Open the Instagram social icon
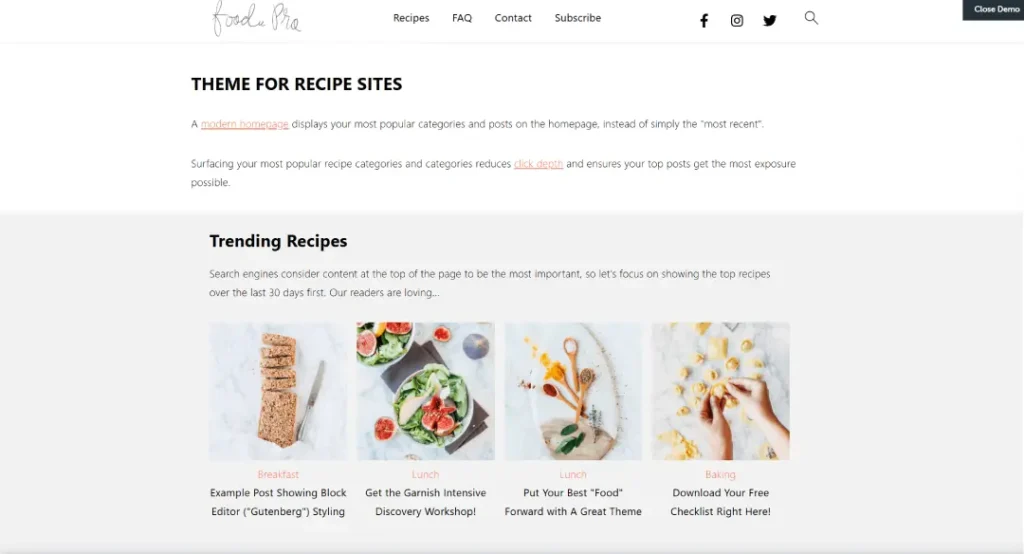Viewport: 1024px width, 554px height. pos(737,21)
